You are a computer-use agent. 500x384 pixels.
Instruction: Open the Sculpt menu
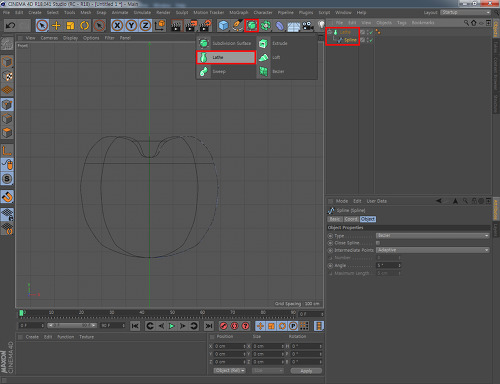182,12
